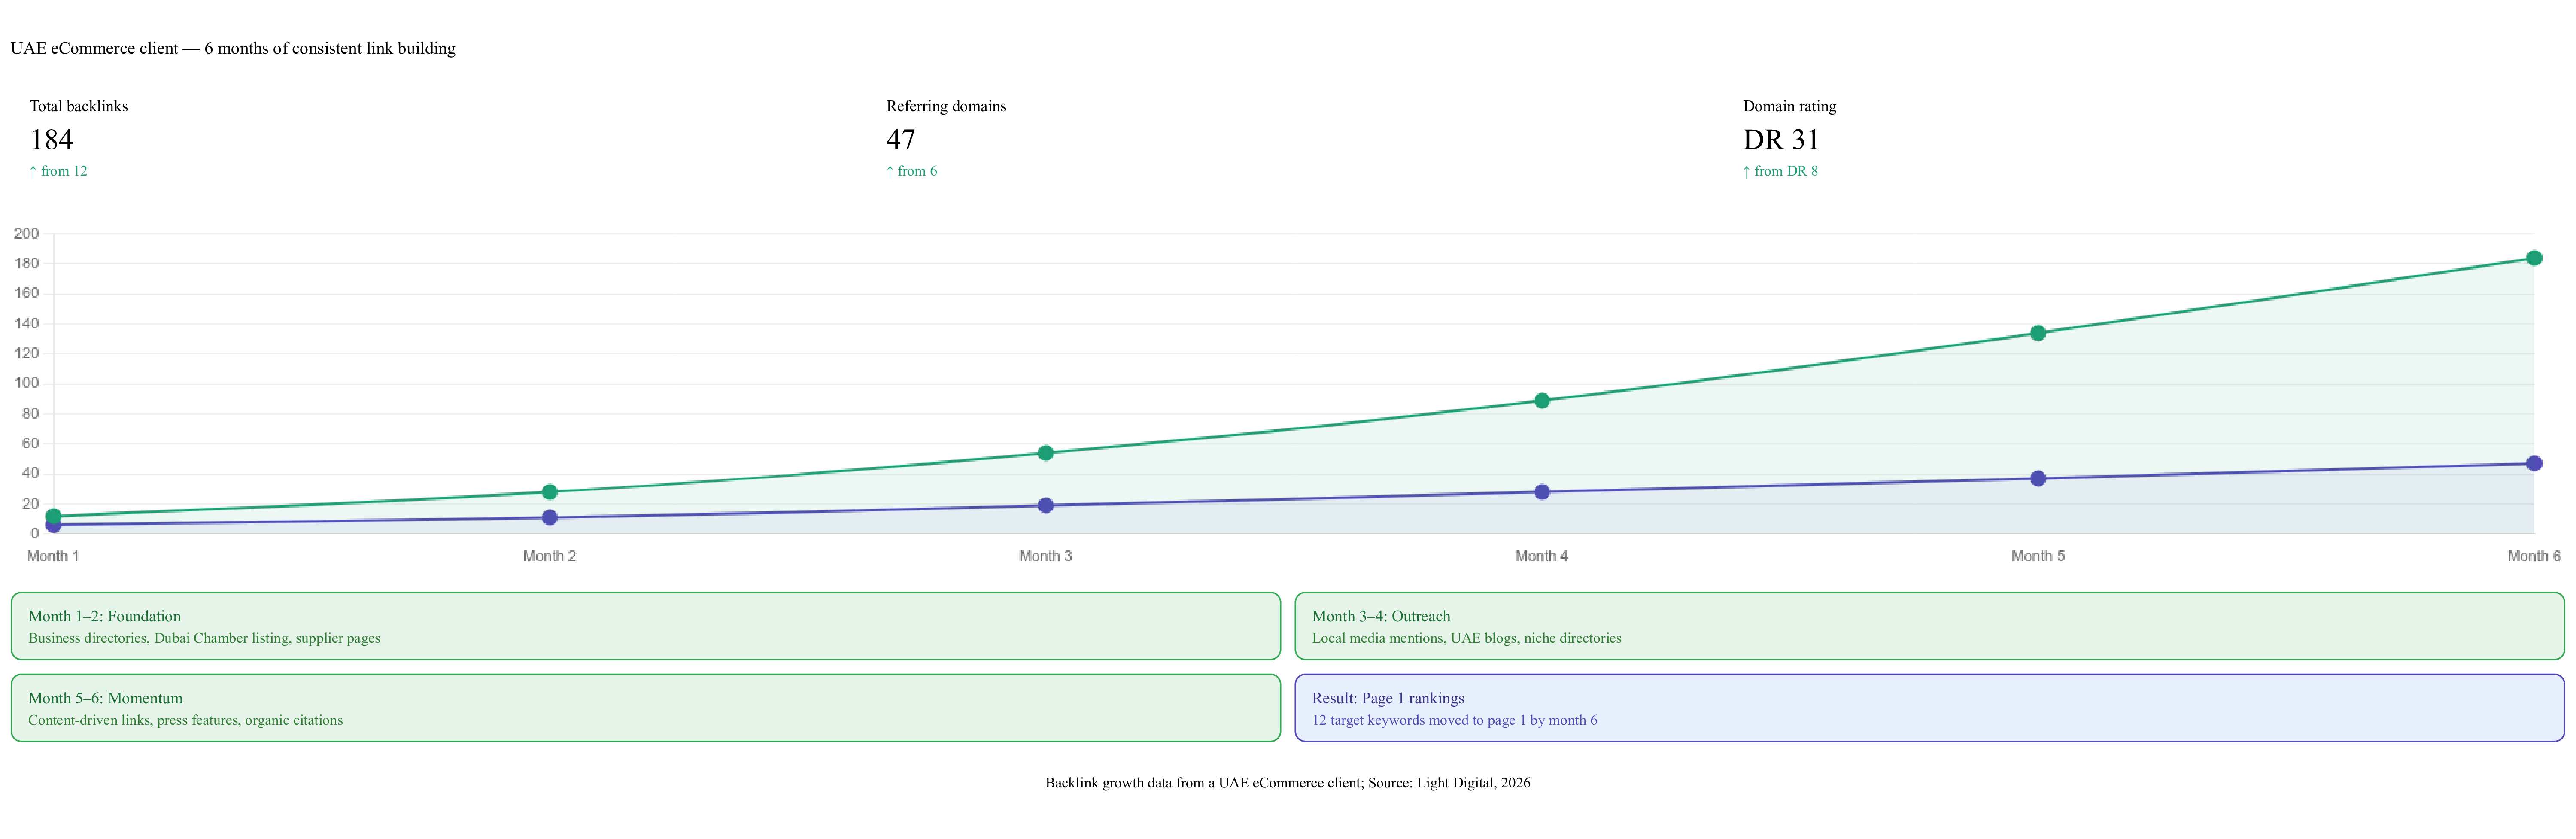Click the Month 5–6: Momentum panel
Viewport: 2576px width, 839px height.
click(x=645, y=708)
